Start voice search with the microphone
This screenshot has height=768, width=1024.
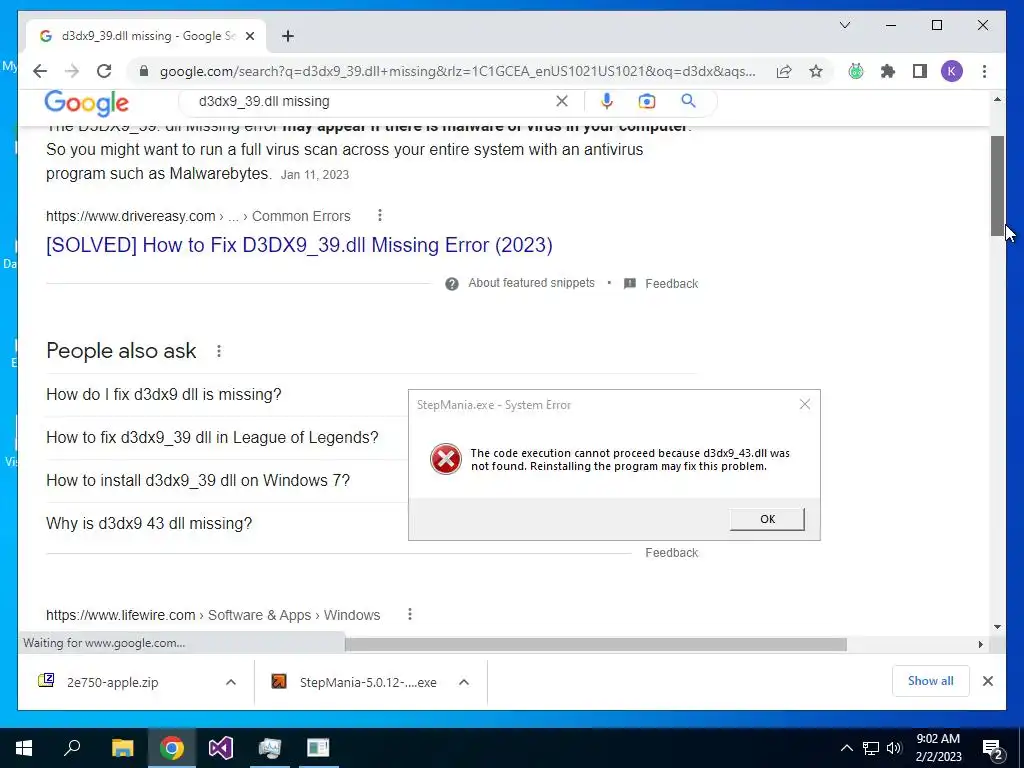coord(607,101)
